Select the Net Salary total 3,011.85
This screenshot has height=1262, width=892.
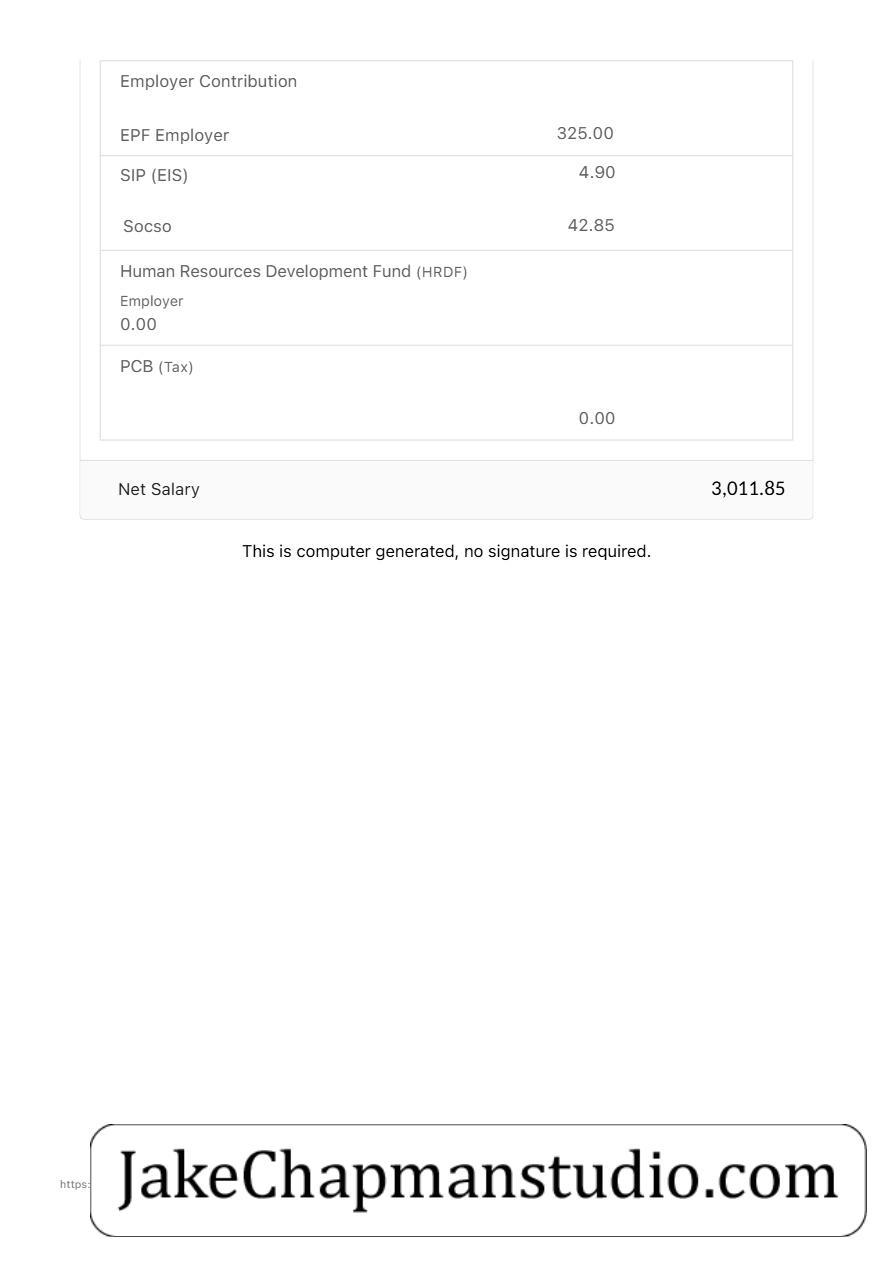pyautogui.click(x=748, y=489)
